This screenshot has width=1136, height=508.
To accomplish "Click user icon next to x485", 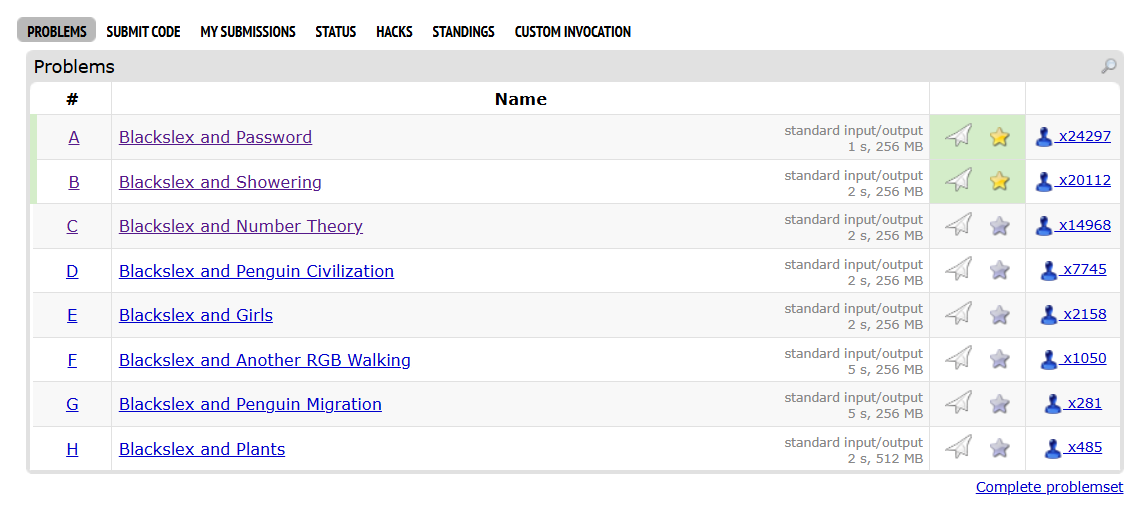I will tap(1053, 449).
